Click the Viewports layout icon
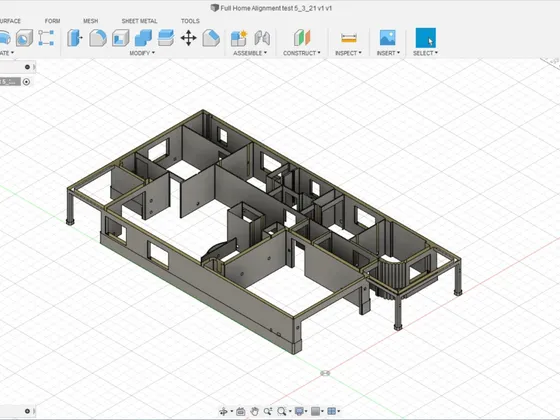This screenshot has height=420, width=560. tap(331, 411)
